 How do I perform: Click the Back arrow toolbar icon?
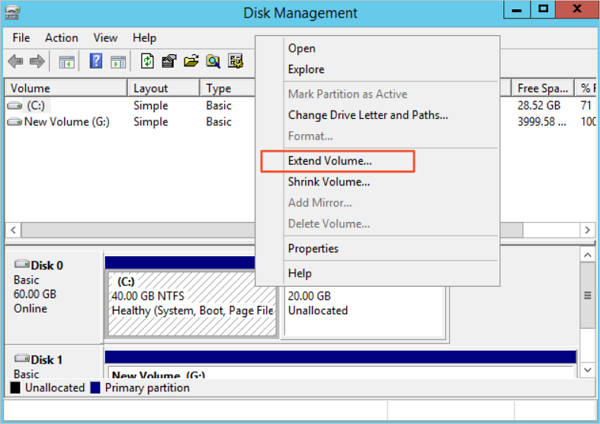[x=16, y=61]
